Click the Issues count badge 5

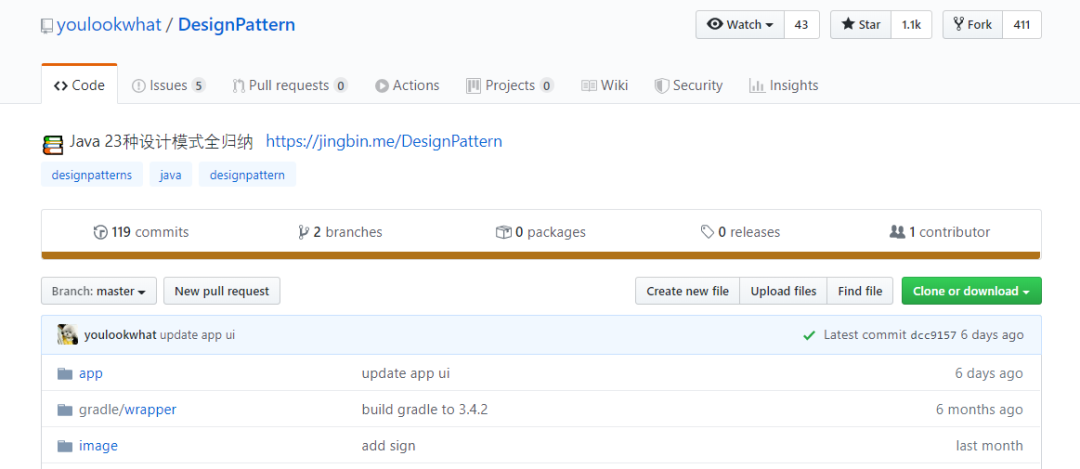click(198, 86)
